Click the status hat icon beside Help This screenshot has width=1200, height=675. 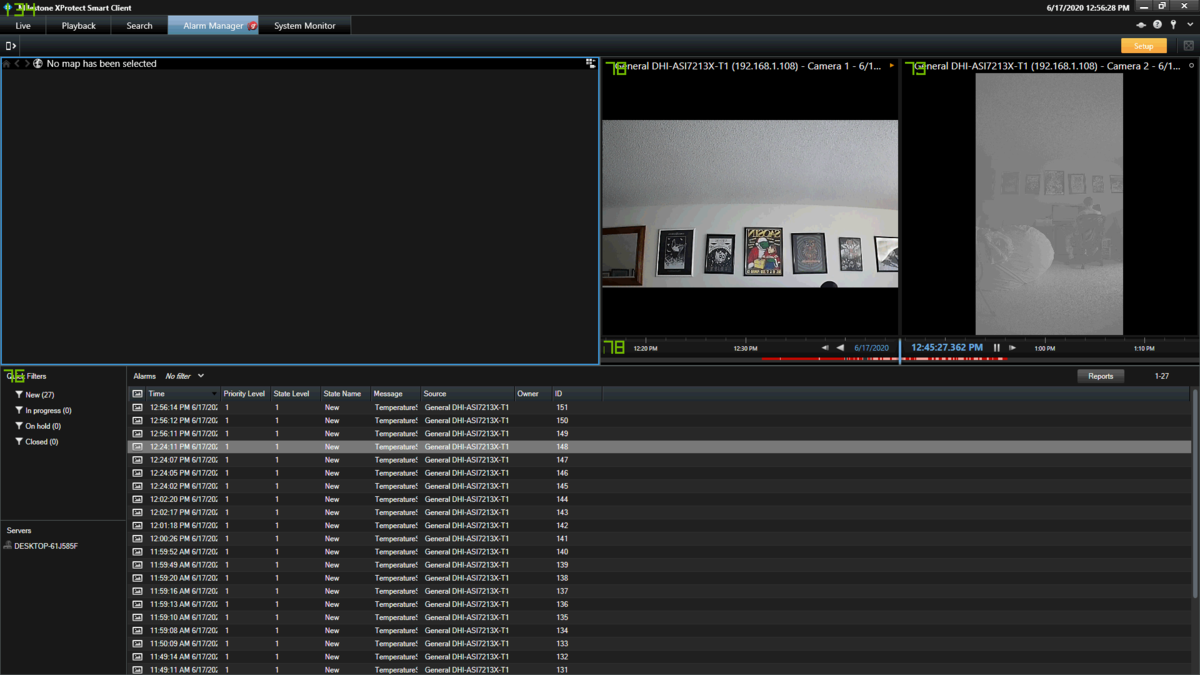point(1141,25)
